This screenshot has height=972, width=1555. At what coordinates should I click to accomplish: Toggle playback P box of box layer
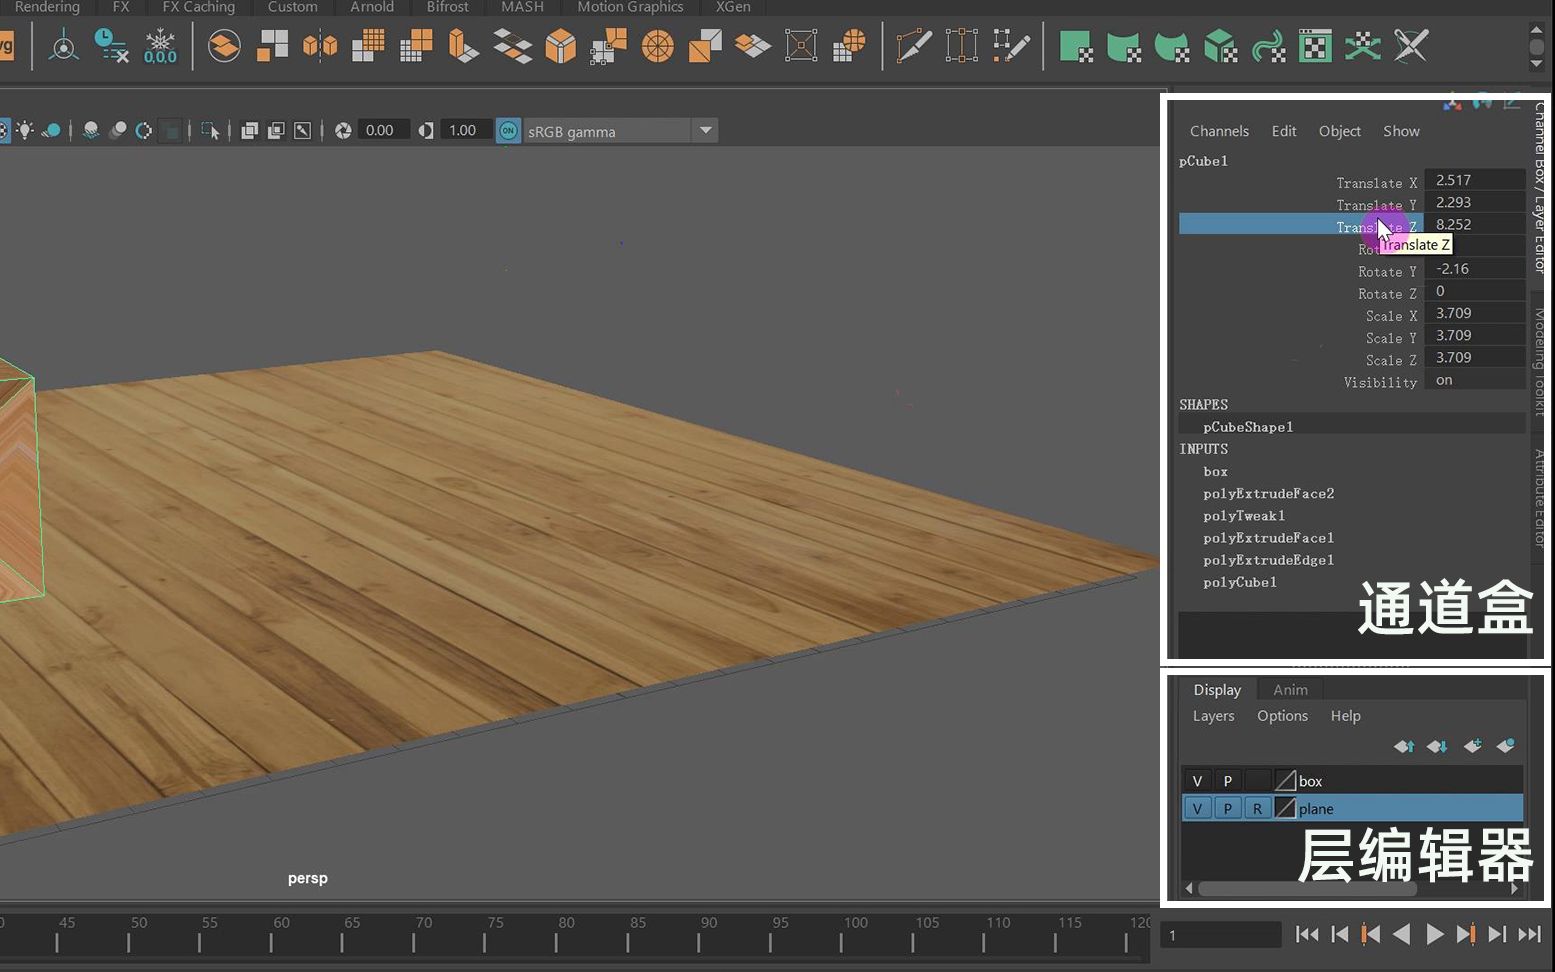1227,781
